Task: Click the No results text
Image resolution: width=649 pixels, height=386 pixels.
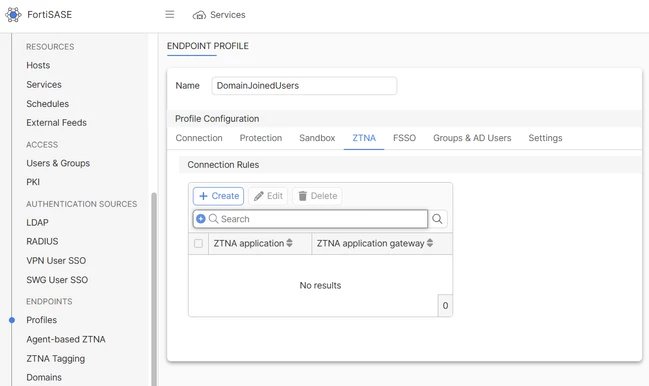Action: click(x=320, y=285)
